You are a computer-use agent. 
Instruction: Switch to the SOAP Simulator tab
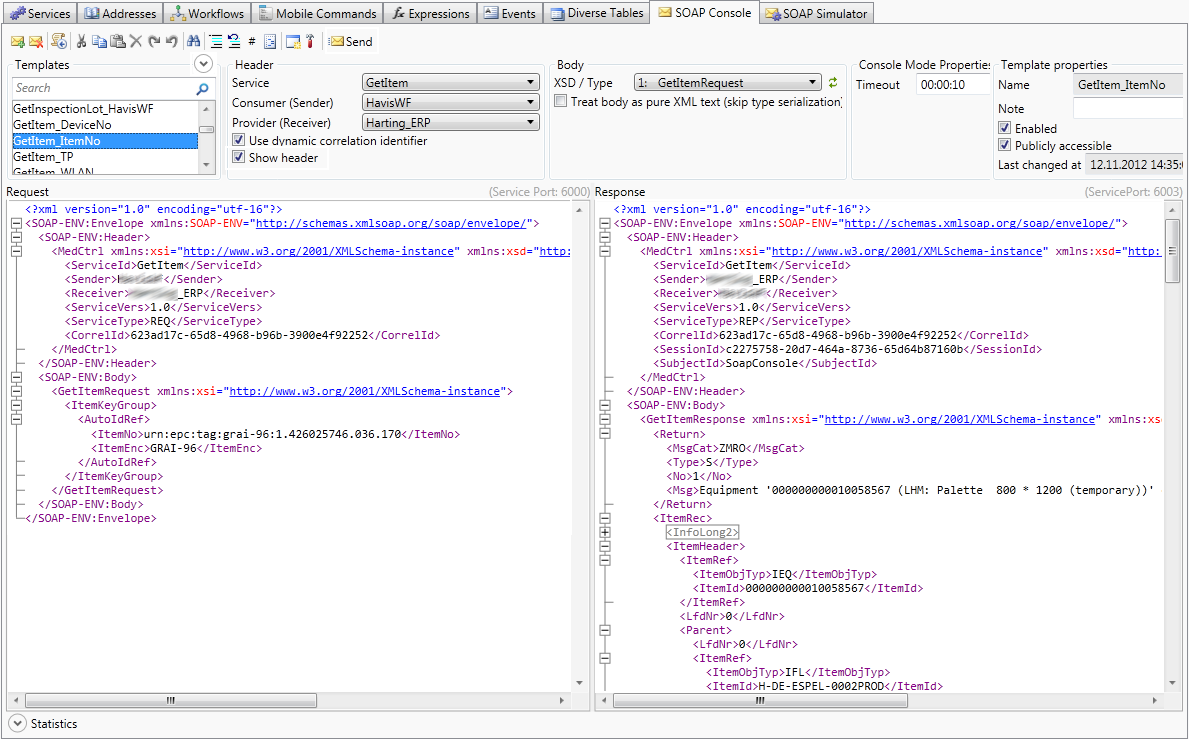coord(816,13)
